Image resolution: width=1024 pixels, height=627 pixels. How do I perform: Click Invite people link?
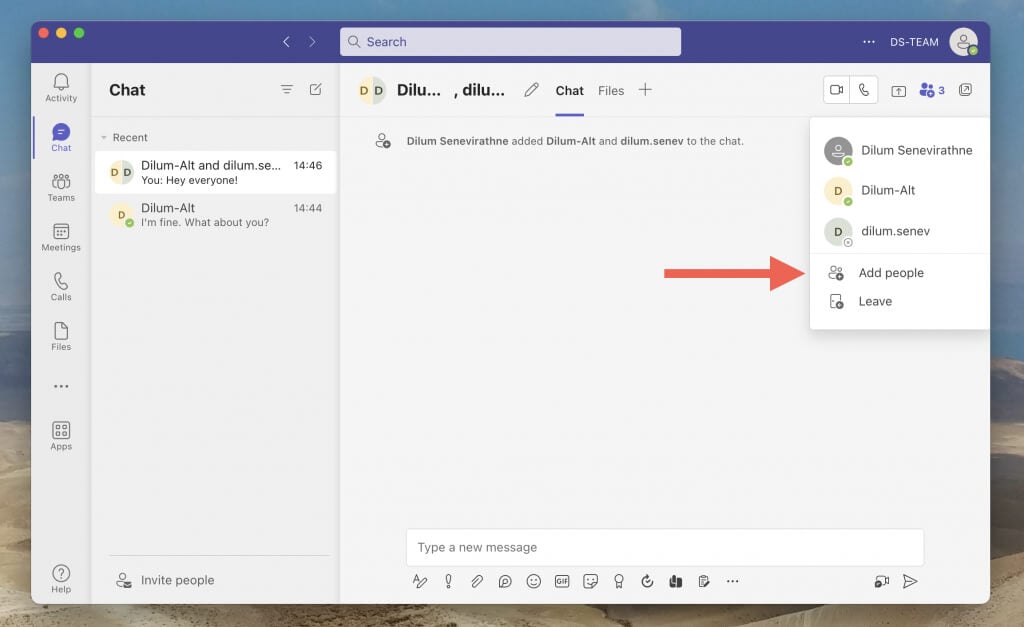tap(177, 580)
